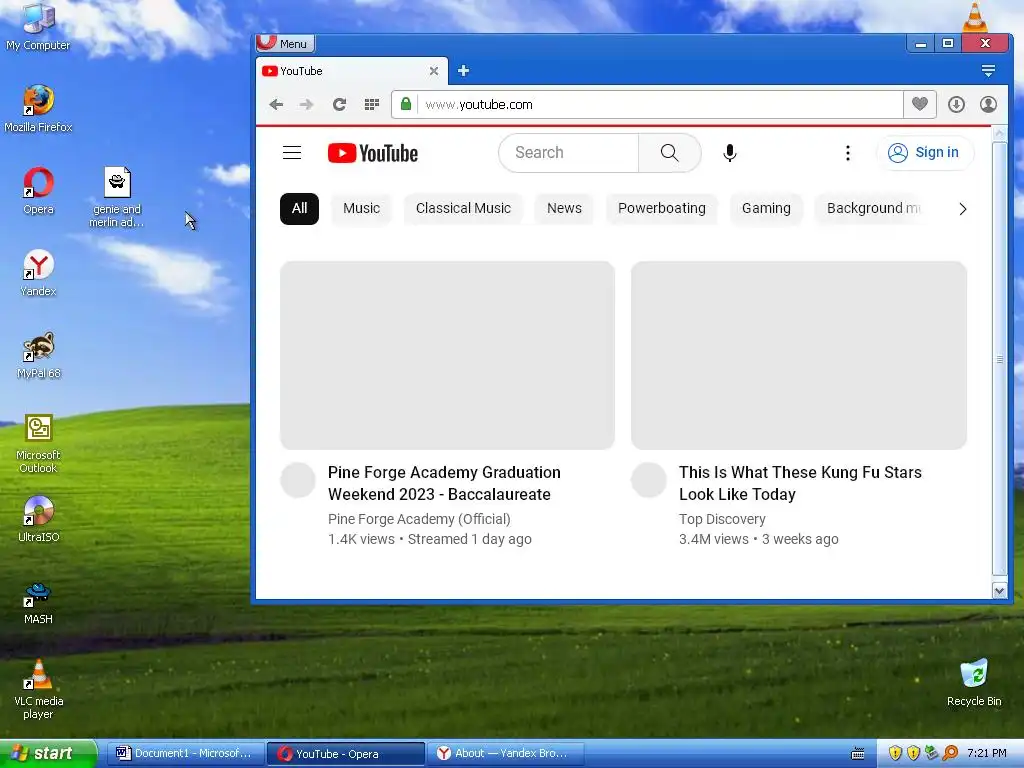1024x768 pixels.
Task: Open YouTube hamburger guide menu
Action: (x=292, y=153)
